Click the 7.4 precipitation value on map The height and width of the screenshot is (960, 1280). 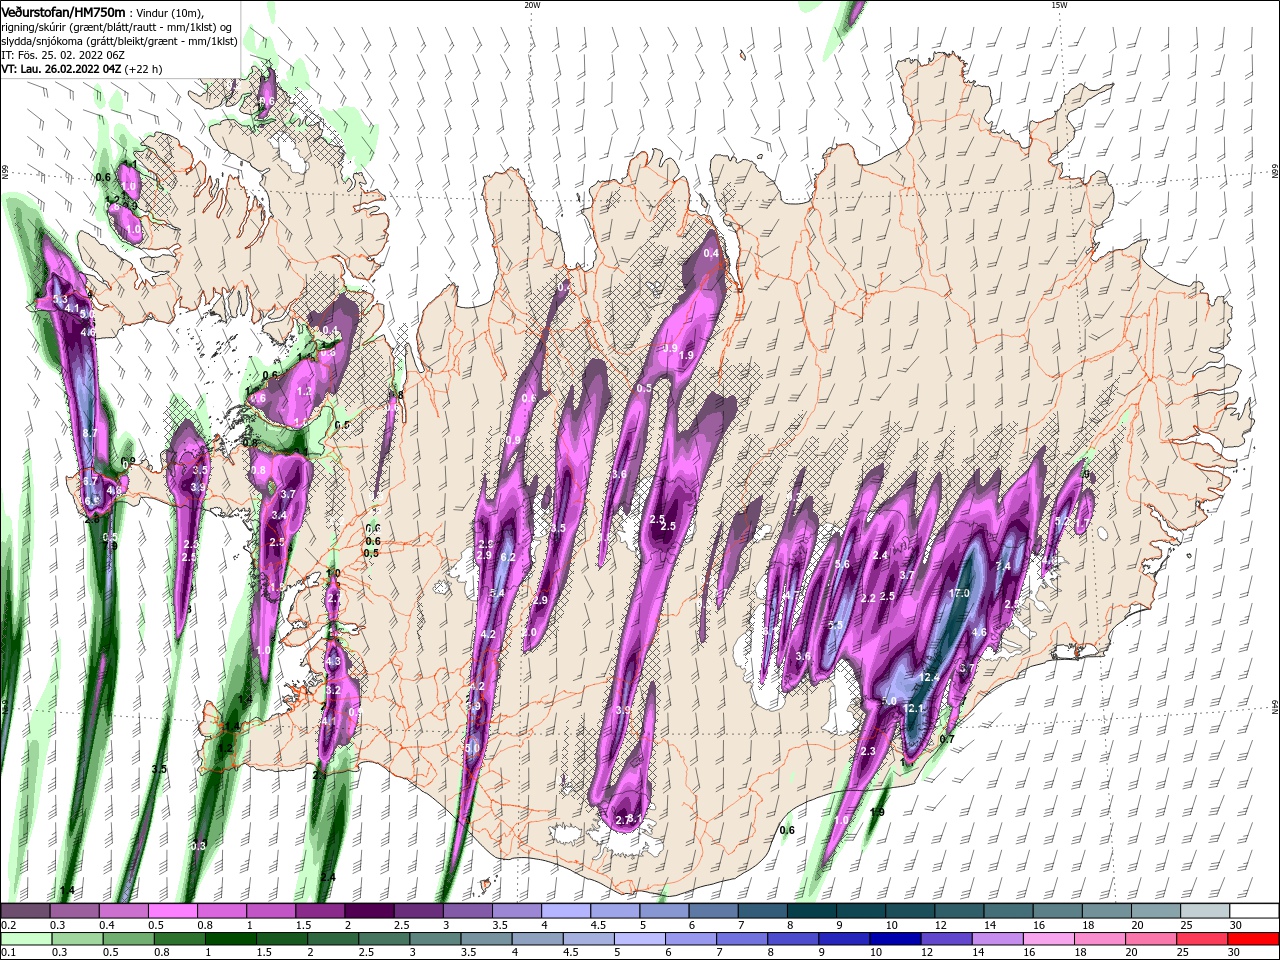tap(1003, 566)
